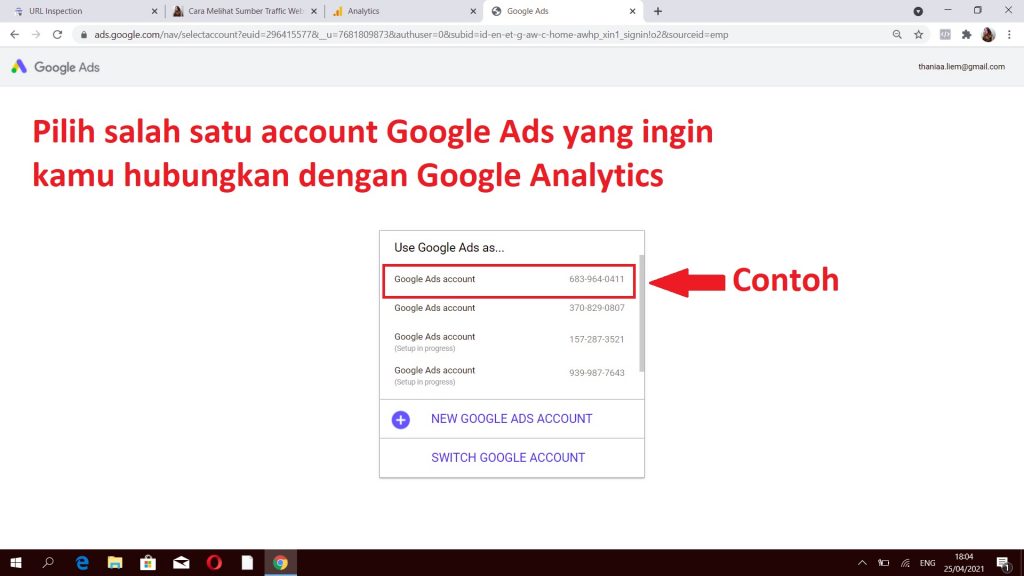Viewport: 1024px width, 576px height.
Task: Show hidden system tray icons
Action: click(862, 563)
